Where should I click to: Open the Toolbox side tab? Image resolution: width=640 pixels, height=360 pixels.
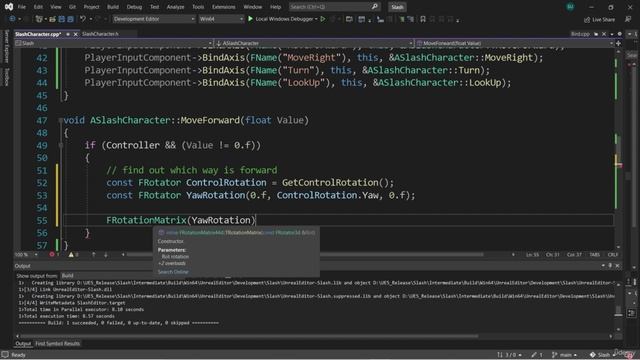6,77
